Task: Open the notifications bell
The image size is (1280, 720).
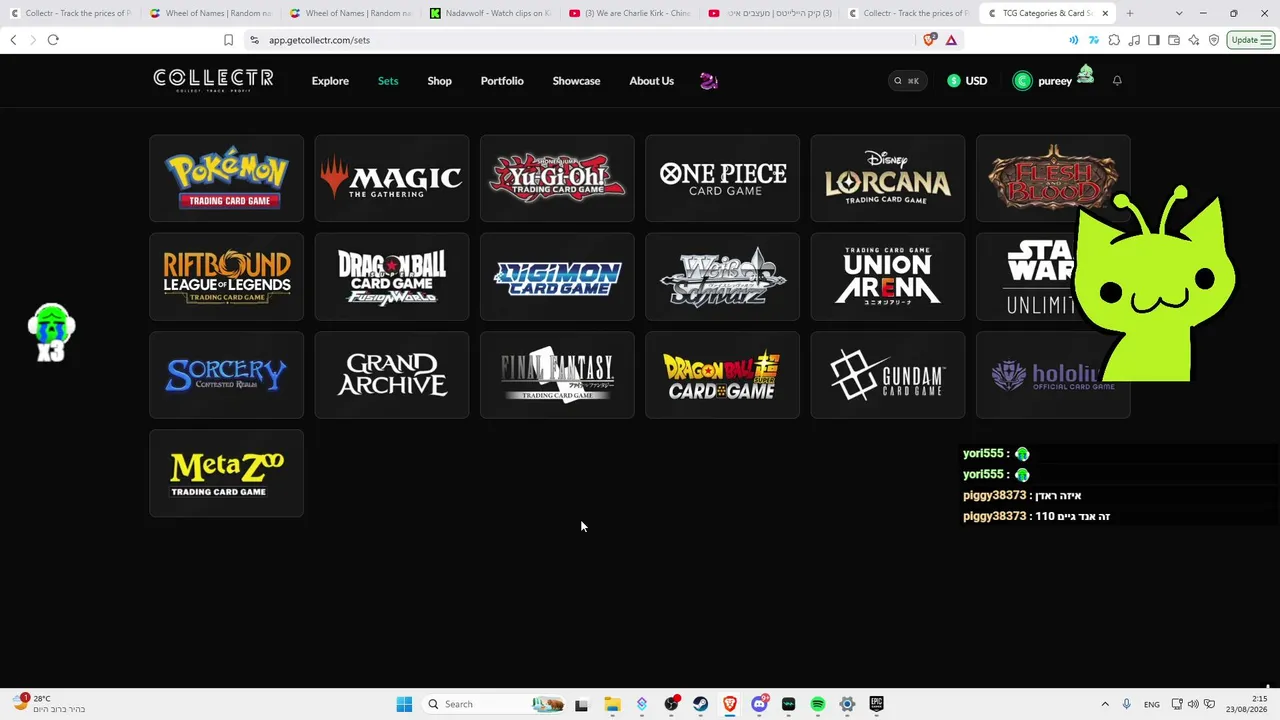Action: click(x=1117, y=81)
